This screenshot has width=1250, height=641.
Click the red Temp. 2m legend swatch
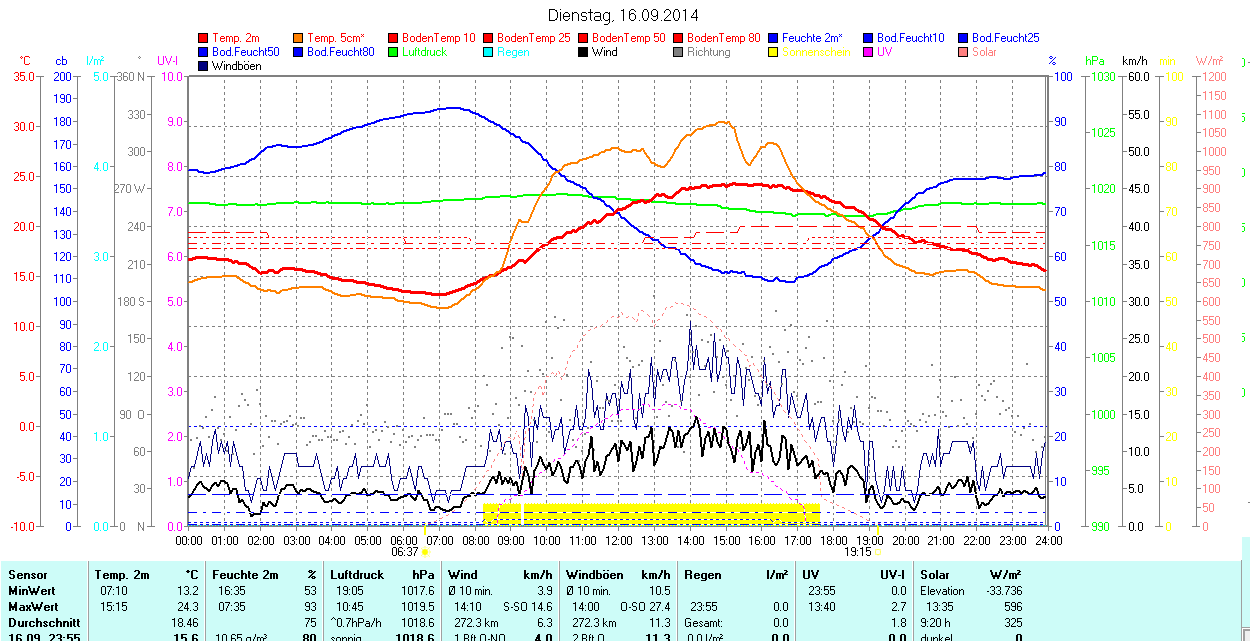click(x=204, y=38)
